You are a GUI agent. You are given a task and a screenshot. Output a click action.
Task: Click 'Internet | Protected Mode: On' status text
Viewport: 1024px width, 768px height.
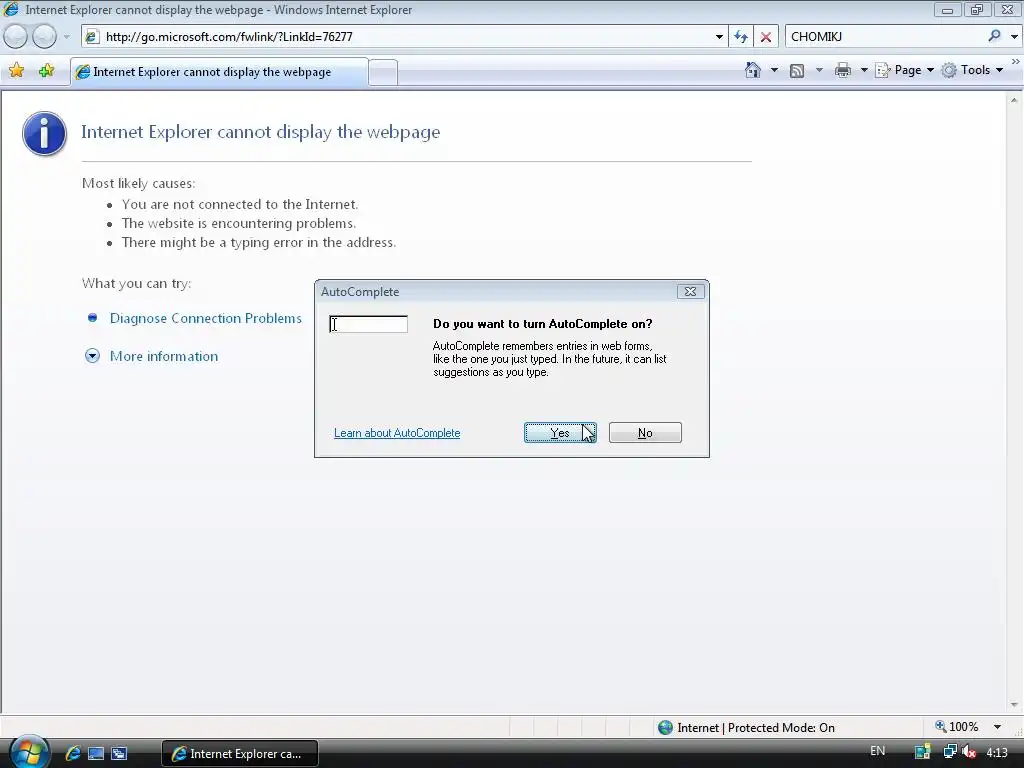(756, 728)
